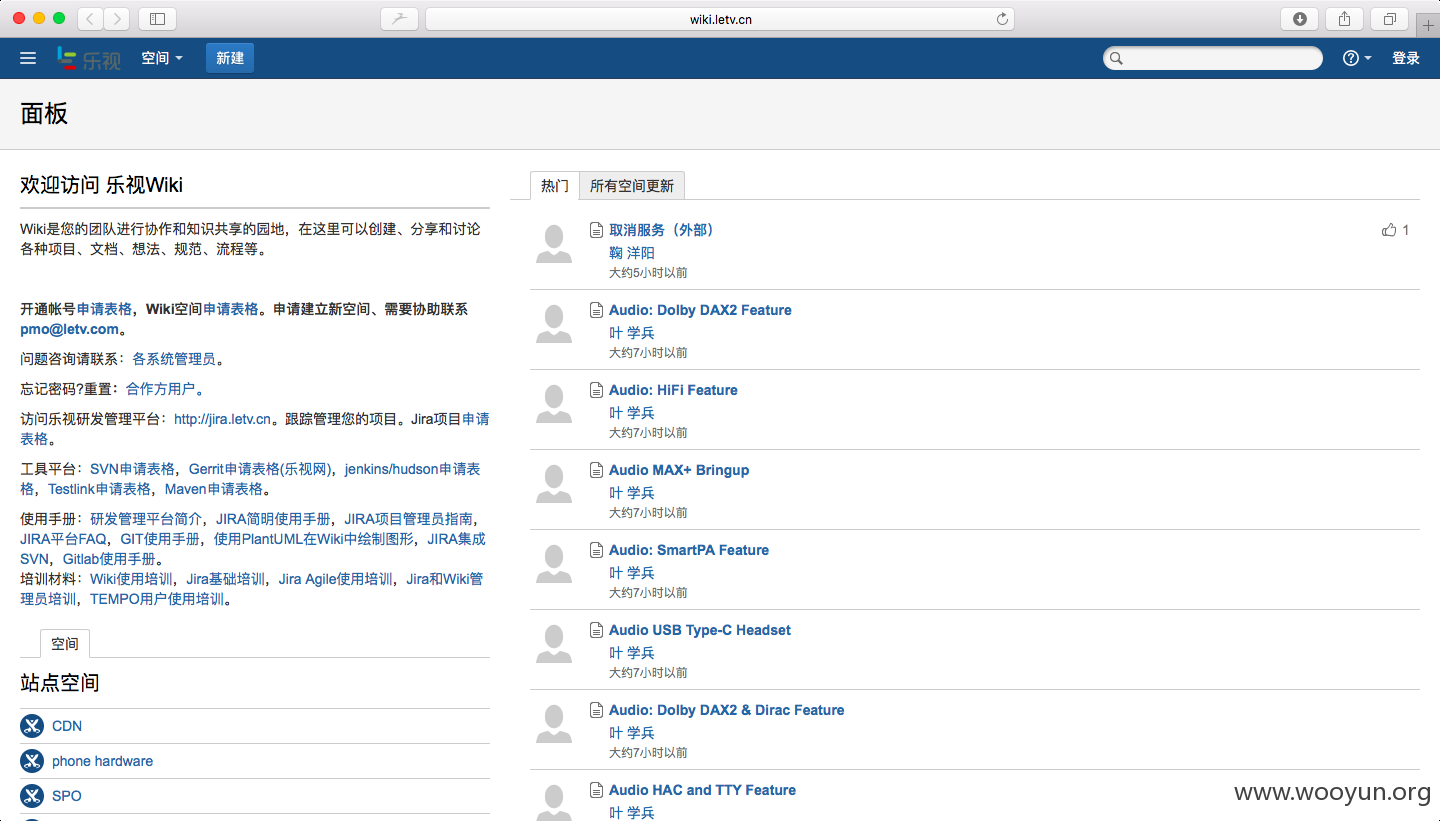The image size is (1440, 821).
Task: Click avatar next to 取消服务（外部）
Action: pyautogui.click(x=554, y=244)
